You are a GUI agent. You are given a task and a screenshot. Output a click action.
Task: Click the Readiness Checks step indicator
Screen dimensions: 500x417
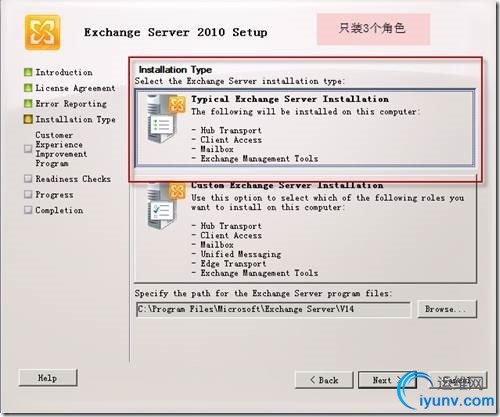(x=28, y=179)
